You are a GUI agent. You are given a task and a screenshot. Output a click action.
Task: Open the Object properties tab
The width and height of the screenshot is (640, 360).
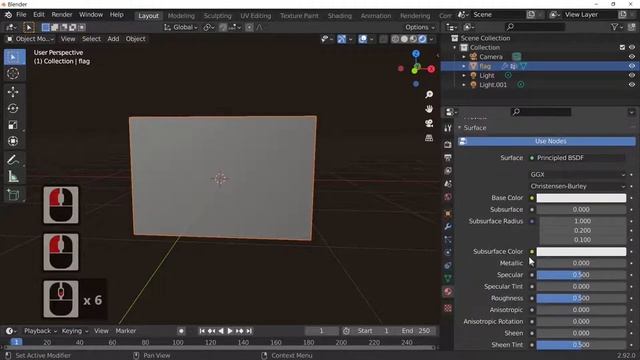[448, 213]
